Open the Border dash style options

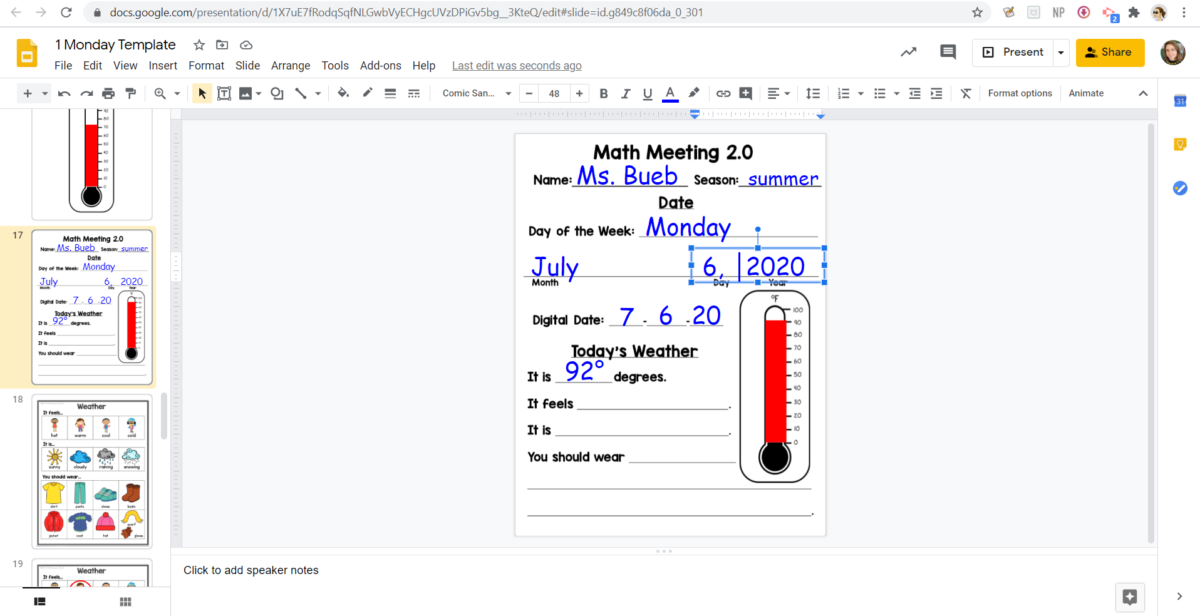(413, 93)
